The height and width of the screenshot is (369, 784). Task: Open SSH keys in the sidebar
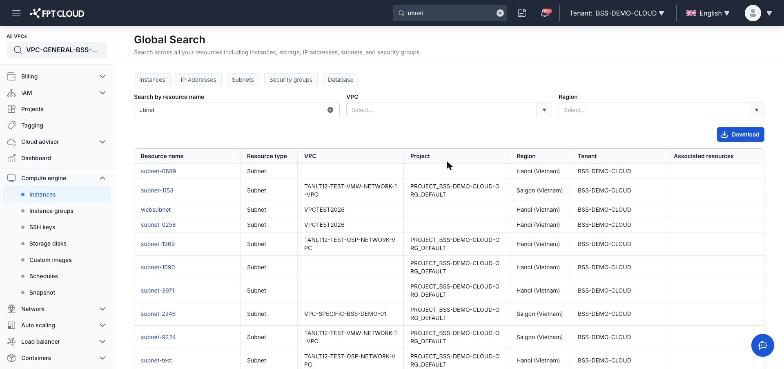coord(42,227)
